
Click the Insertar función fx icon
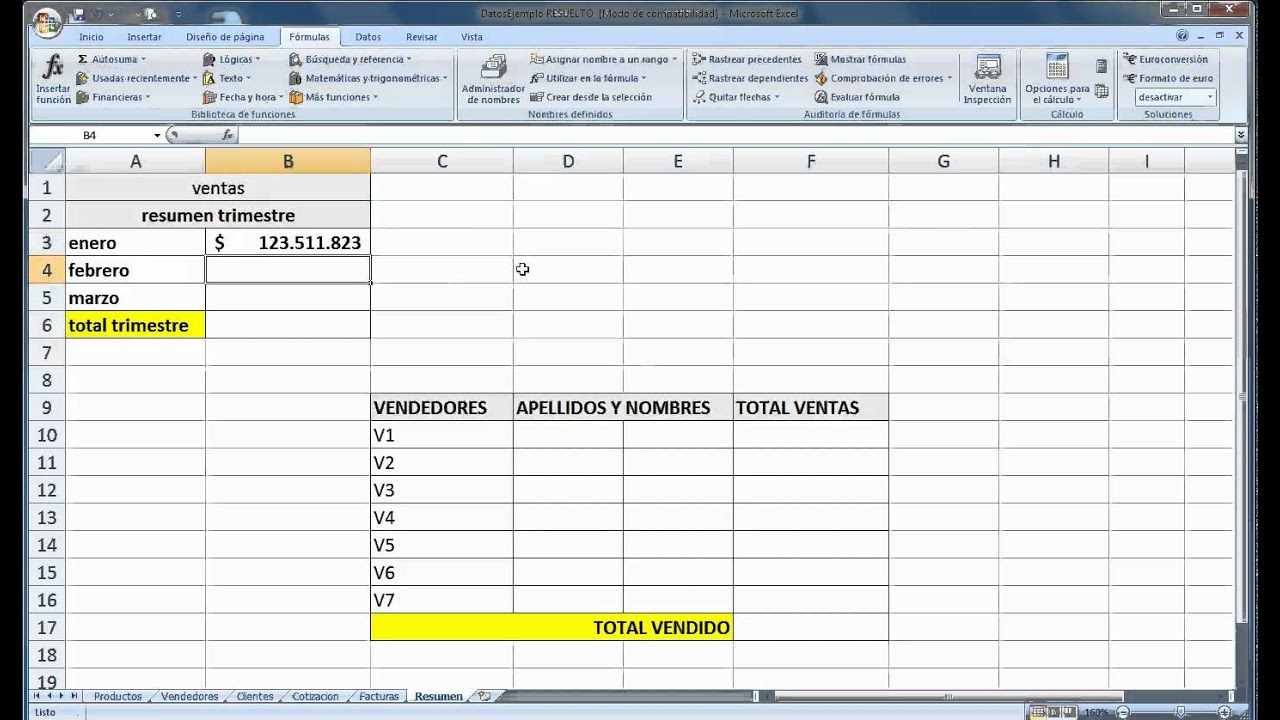pyautogui.click(x=53, y=80)
